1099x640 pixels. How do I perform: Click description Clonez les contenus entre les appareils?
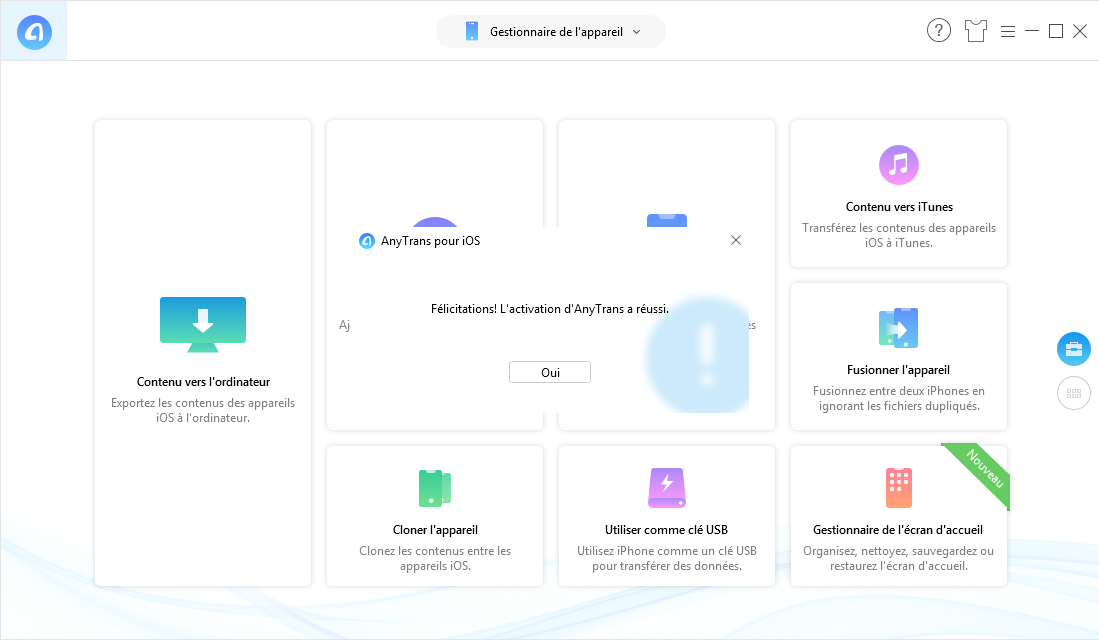(x=435, y=558)
